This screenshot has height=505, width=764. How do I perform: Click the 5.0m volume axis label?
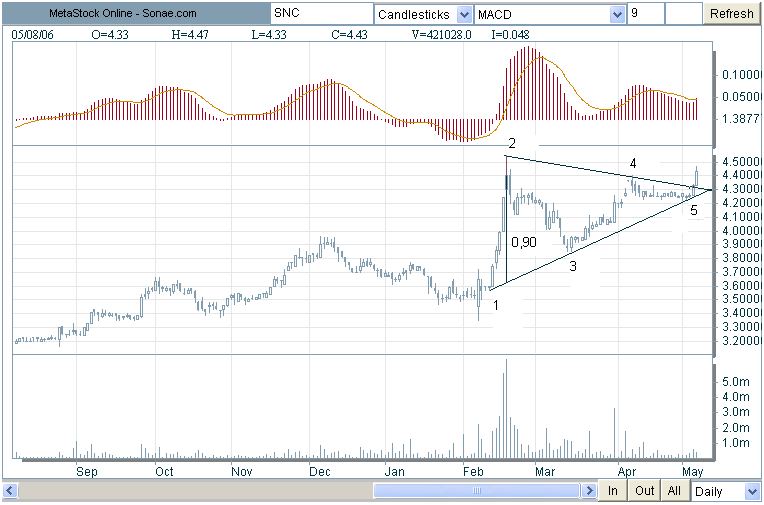pos(736,381)
